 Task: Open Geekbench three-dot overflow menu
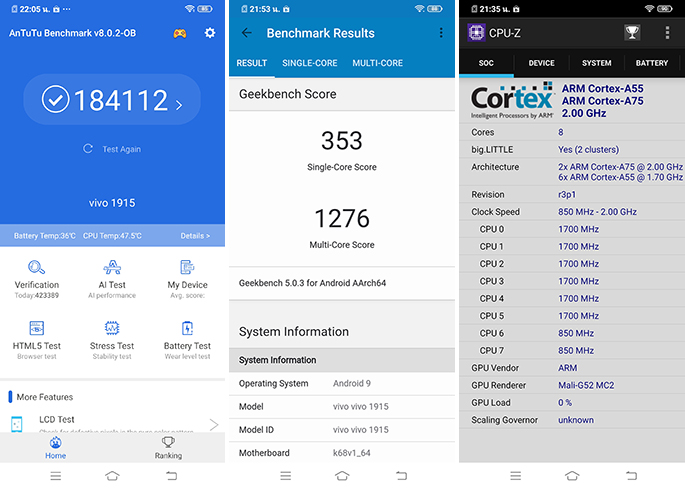click(441, 33)
